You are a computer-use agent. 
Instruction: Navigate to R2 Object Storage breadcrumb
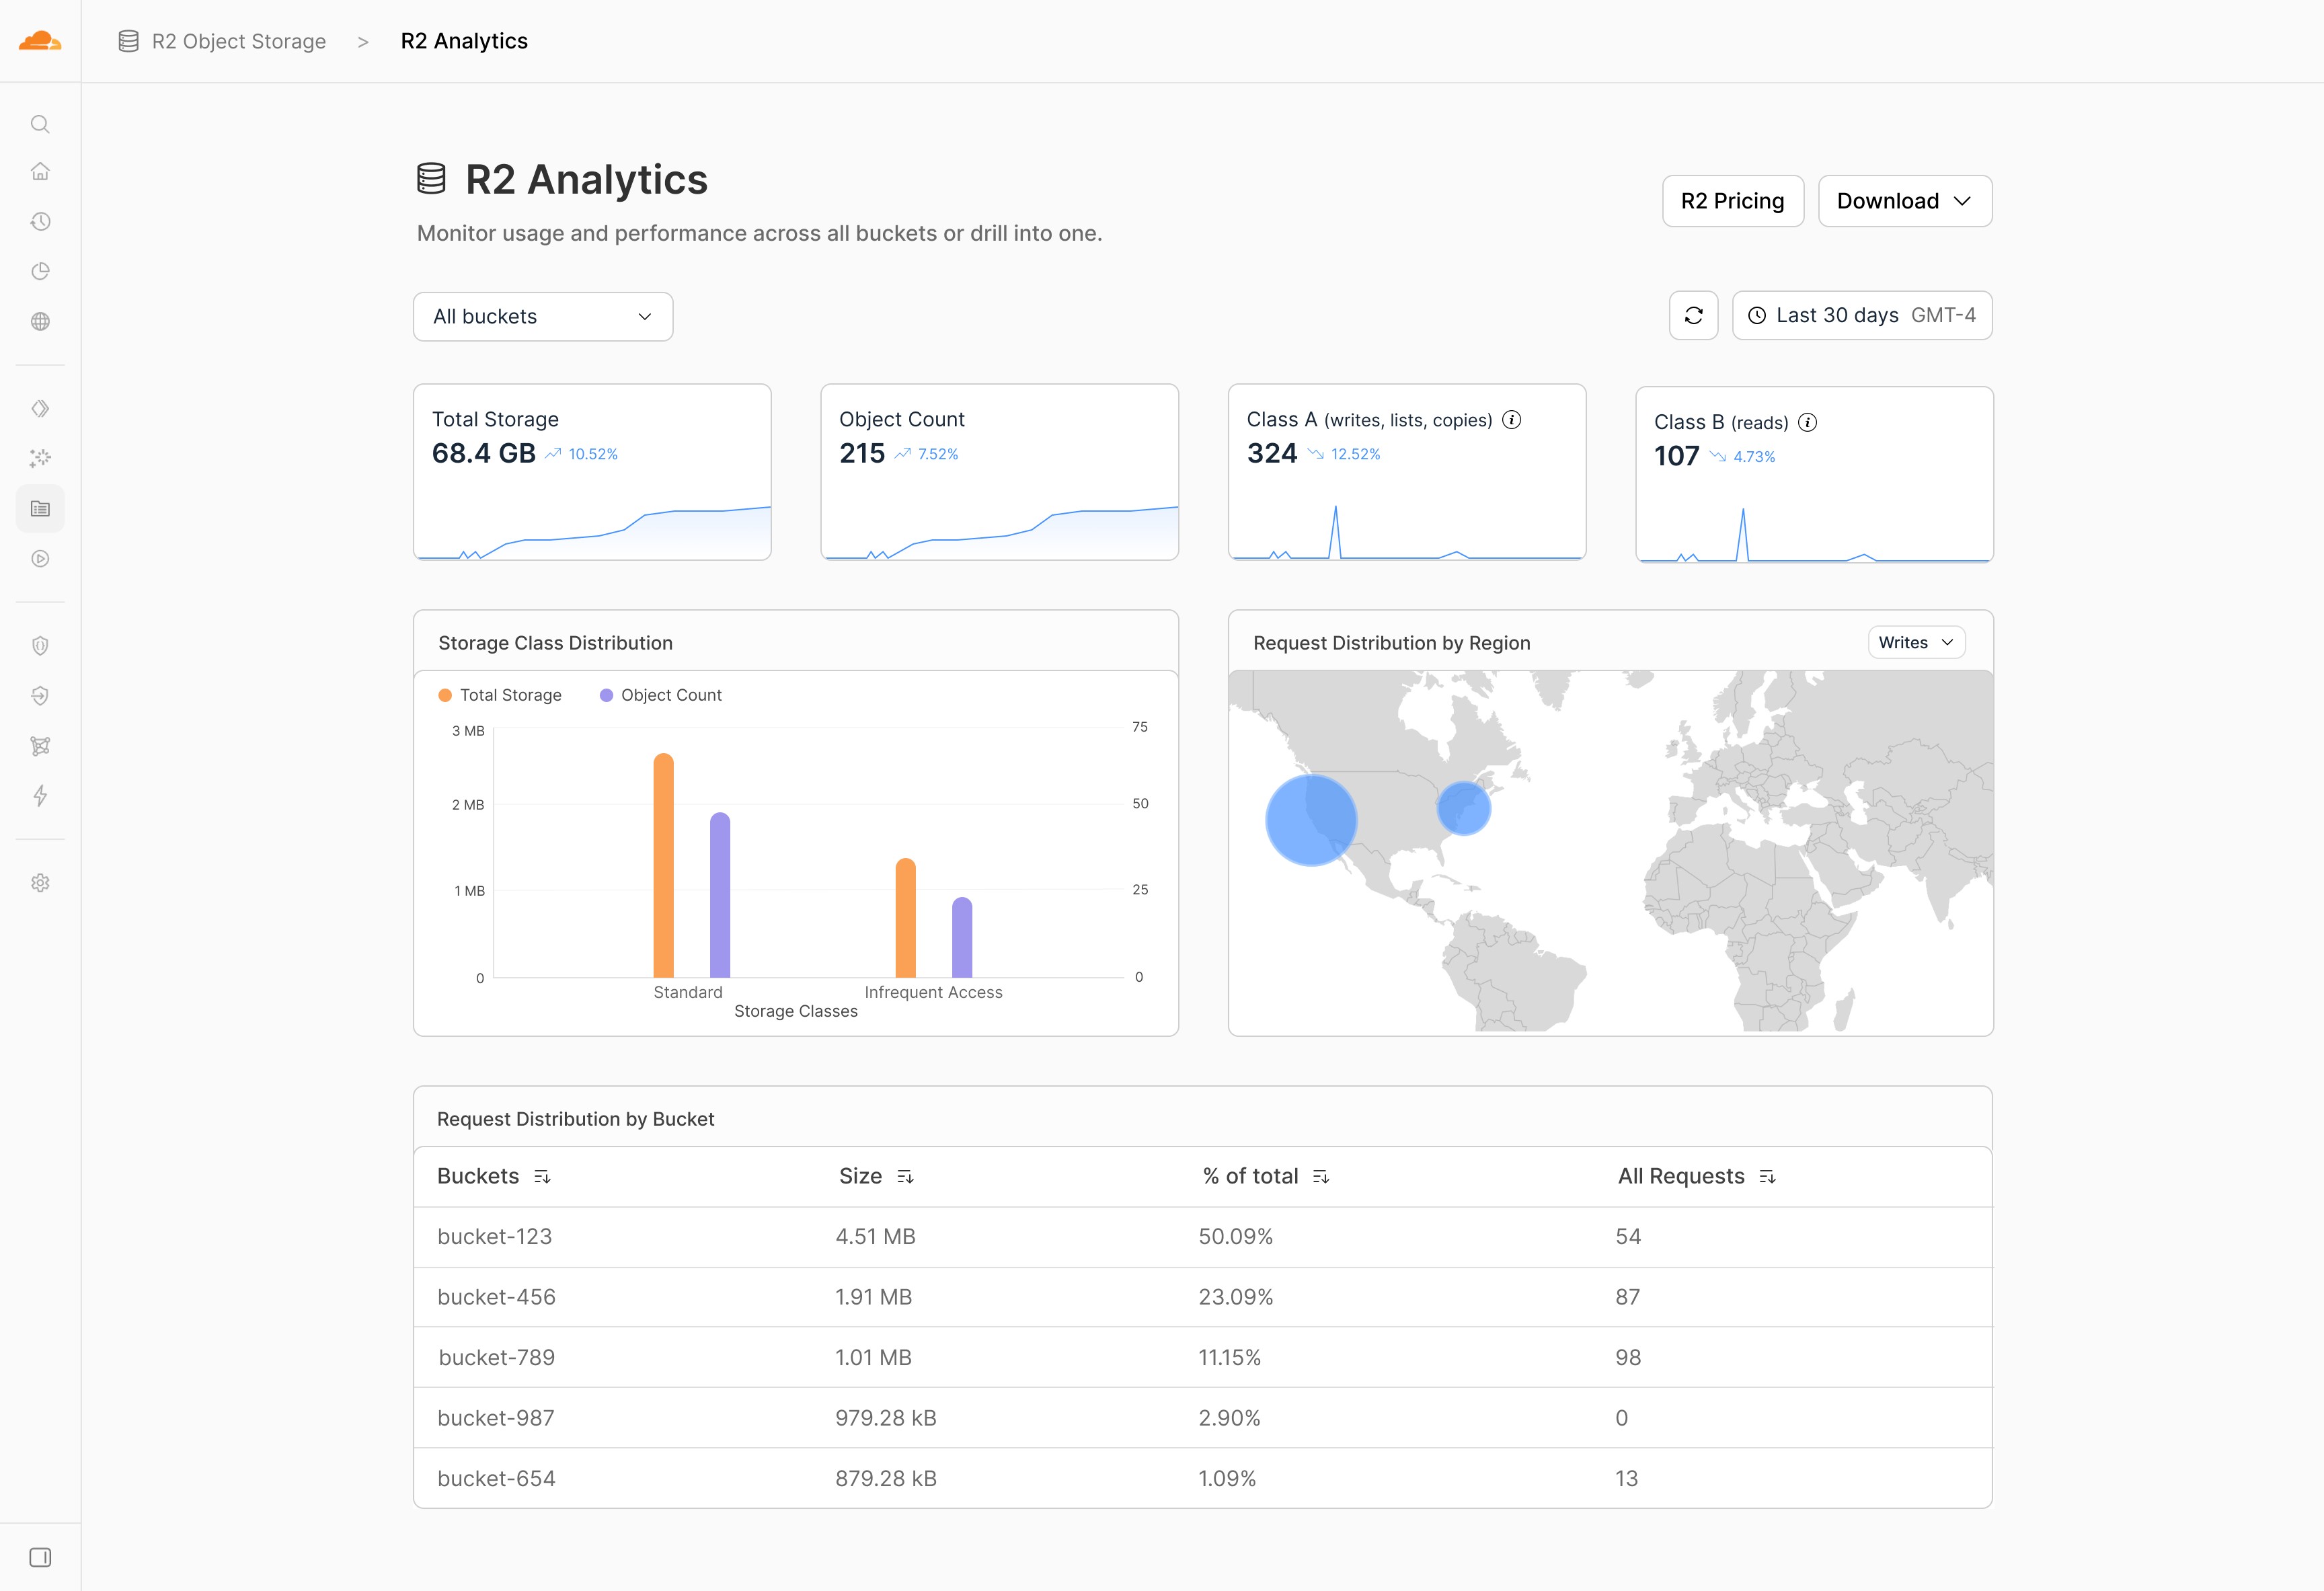(238, 41)
